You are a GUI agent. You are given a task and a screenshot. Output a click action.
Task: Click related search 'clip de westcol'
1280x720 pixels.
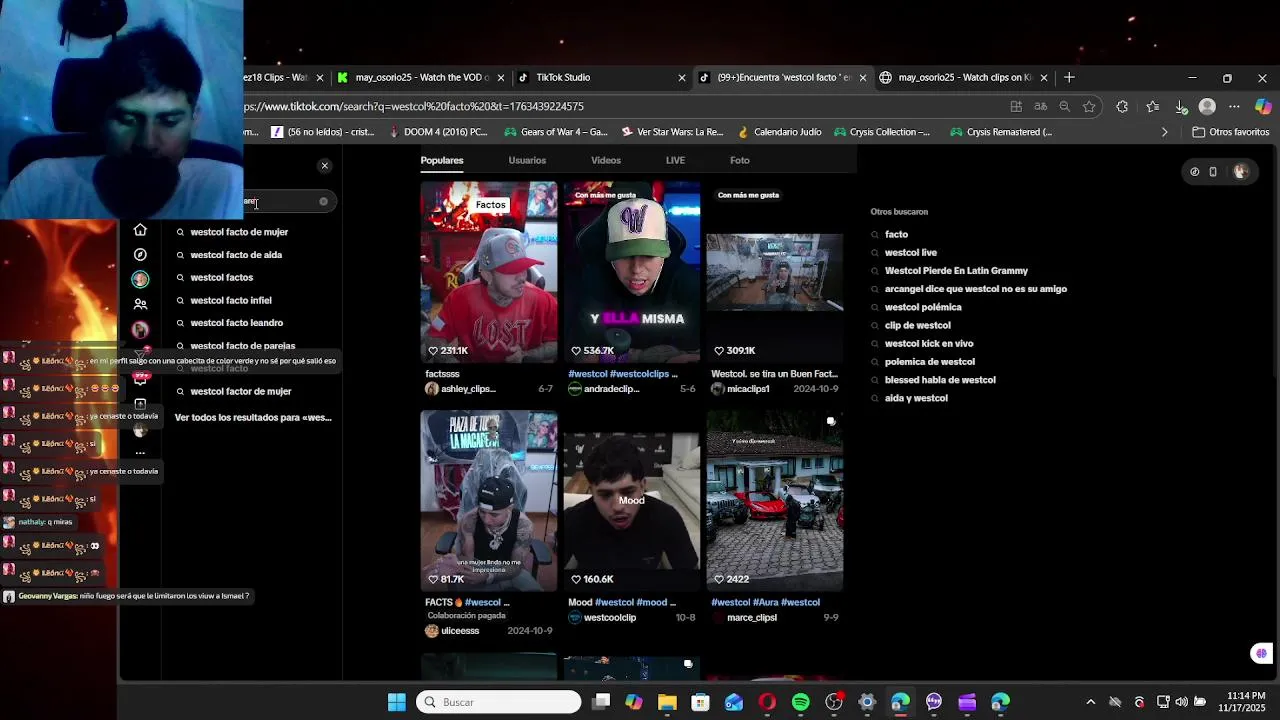click(x=918, y=325)
